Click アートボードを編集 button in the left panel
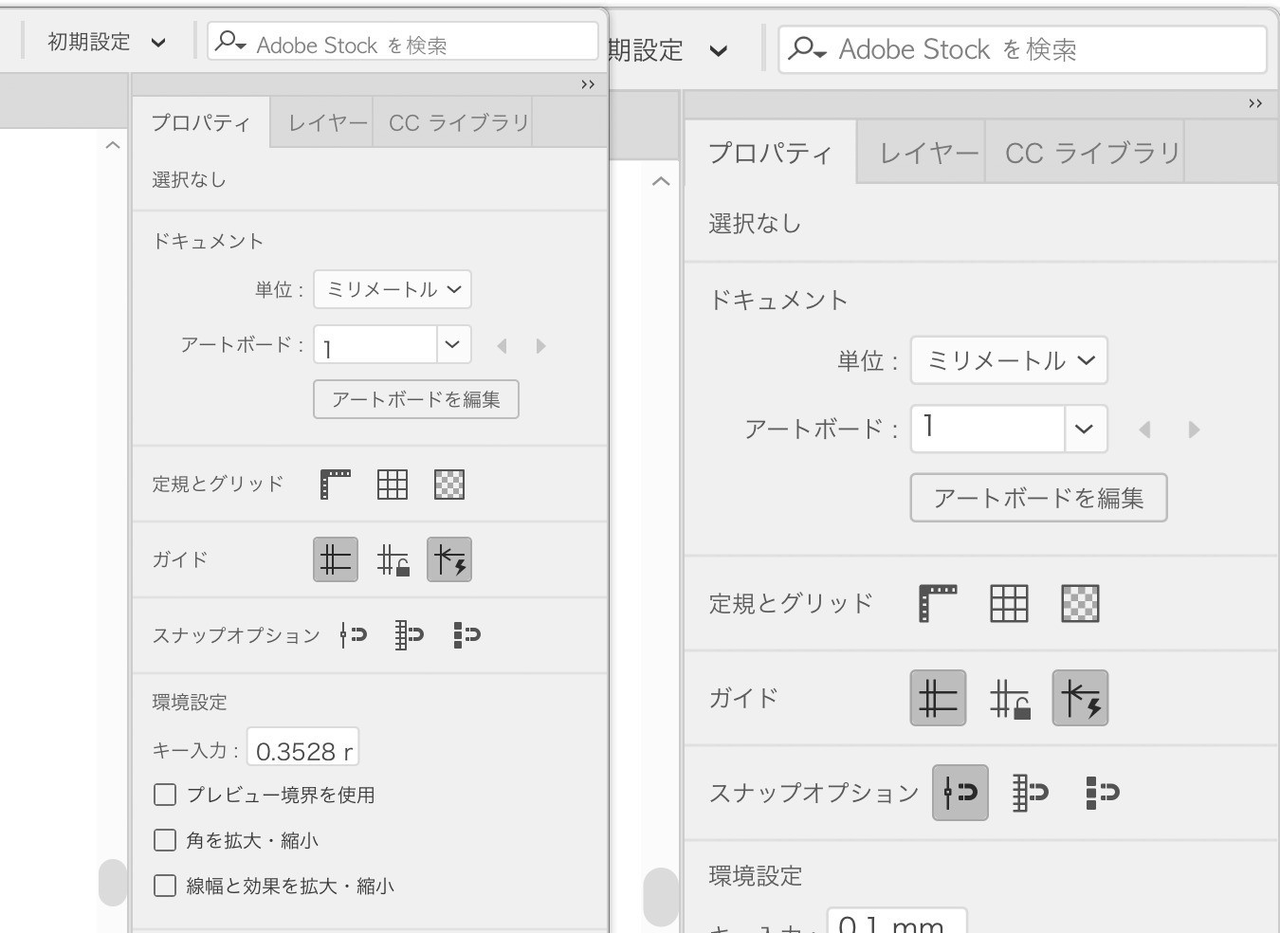Screen dimensions: 1280x933 pos(416,399)
